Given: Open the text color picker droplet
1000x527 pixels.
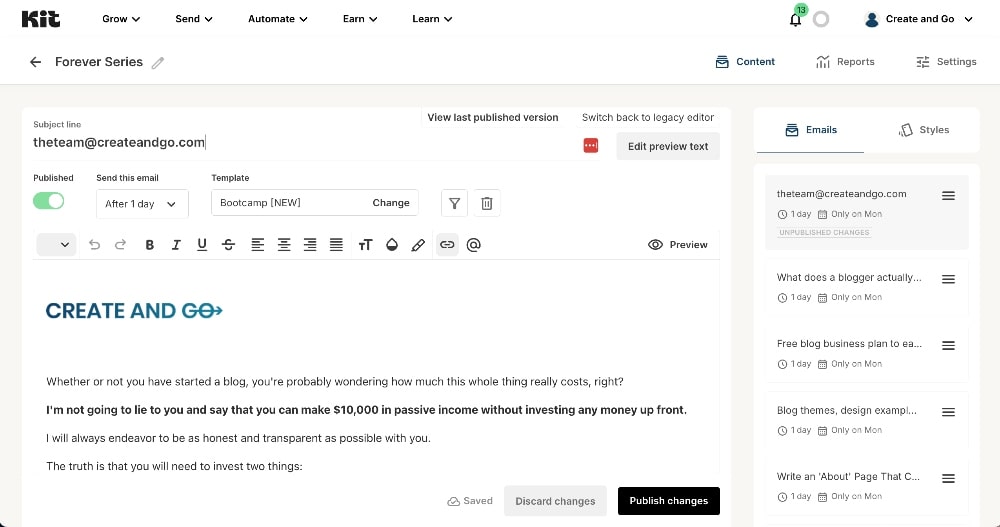Looking at the screenshot, I should (x=392, y=244).
